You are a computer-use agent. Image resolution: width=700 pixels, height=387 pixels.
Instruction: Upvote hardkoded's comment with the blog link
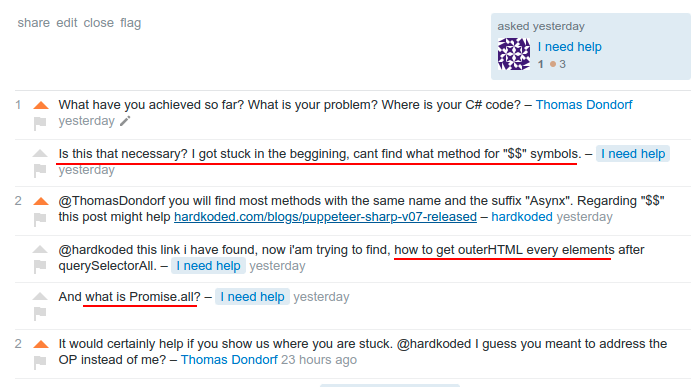point(41,201)
